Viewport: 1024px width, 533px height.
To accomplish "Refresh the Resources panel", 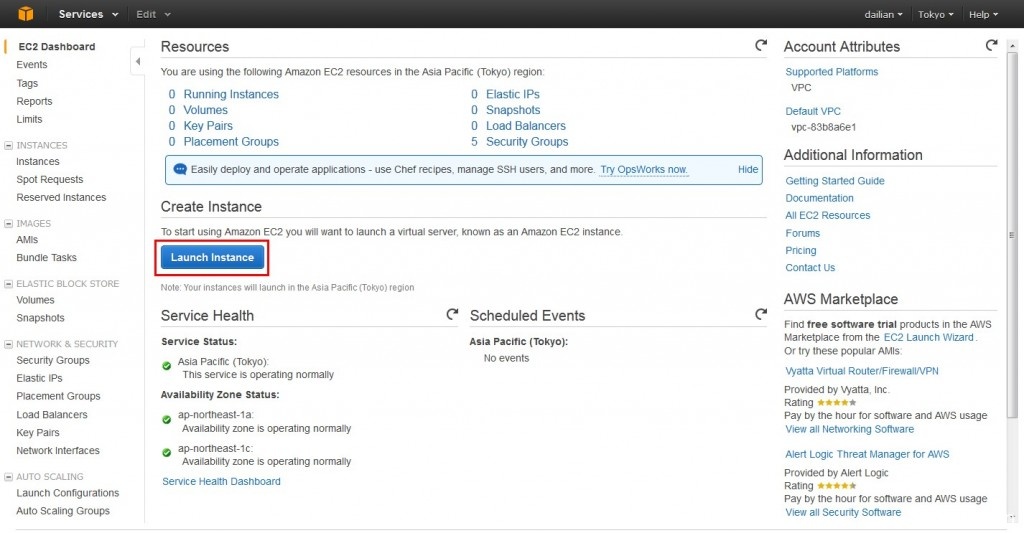I will (761, 46).
